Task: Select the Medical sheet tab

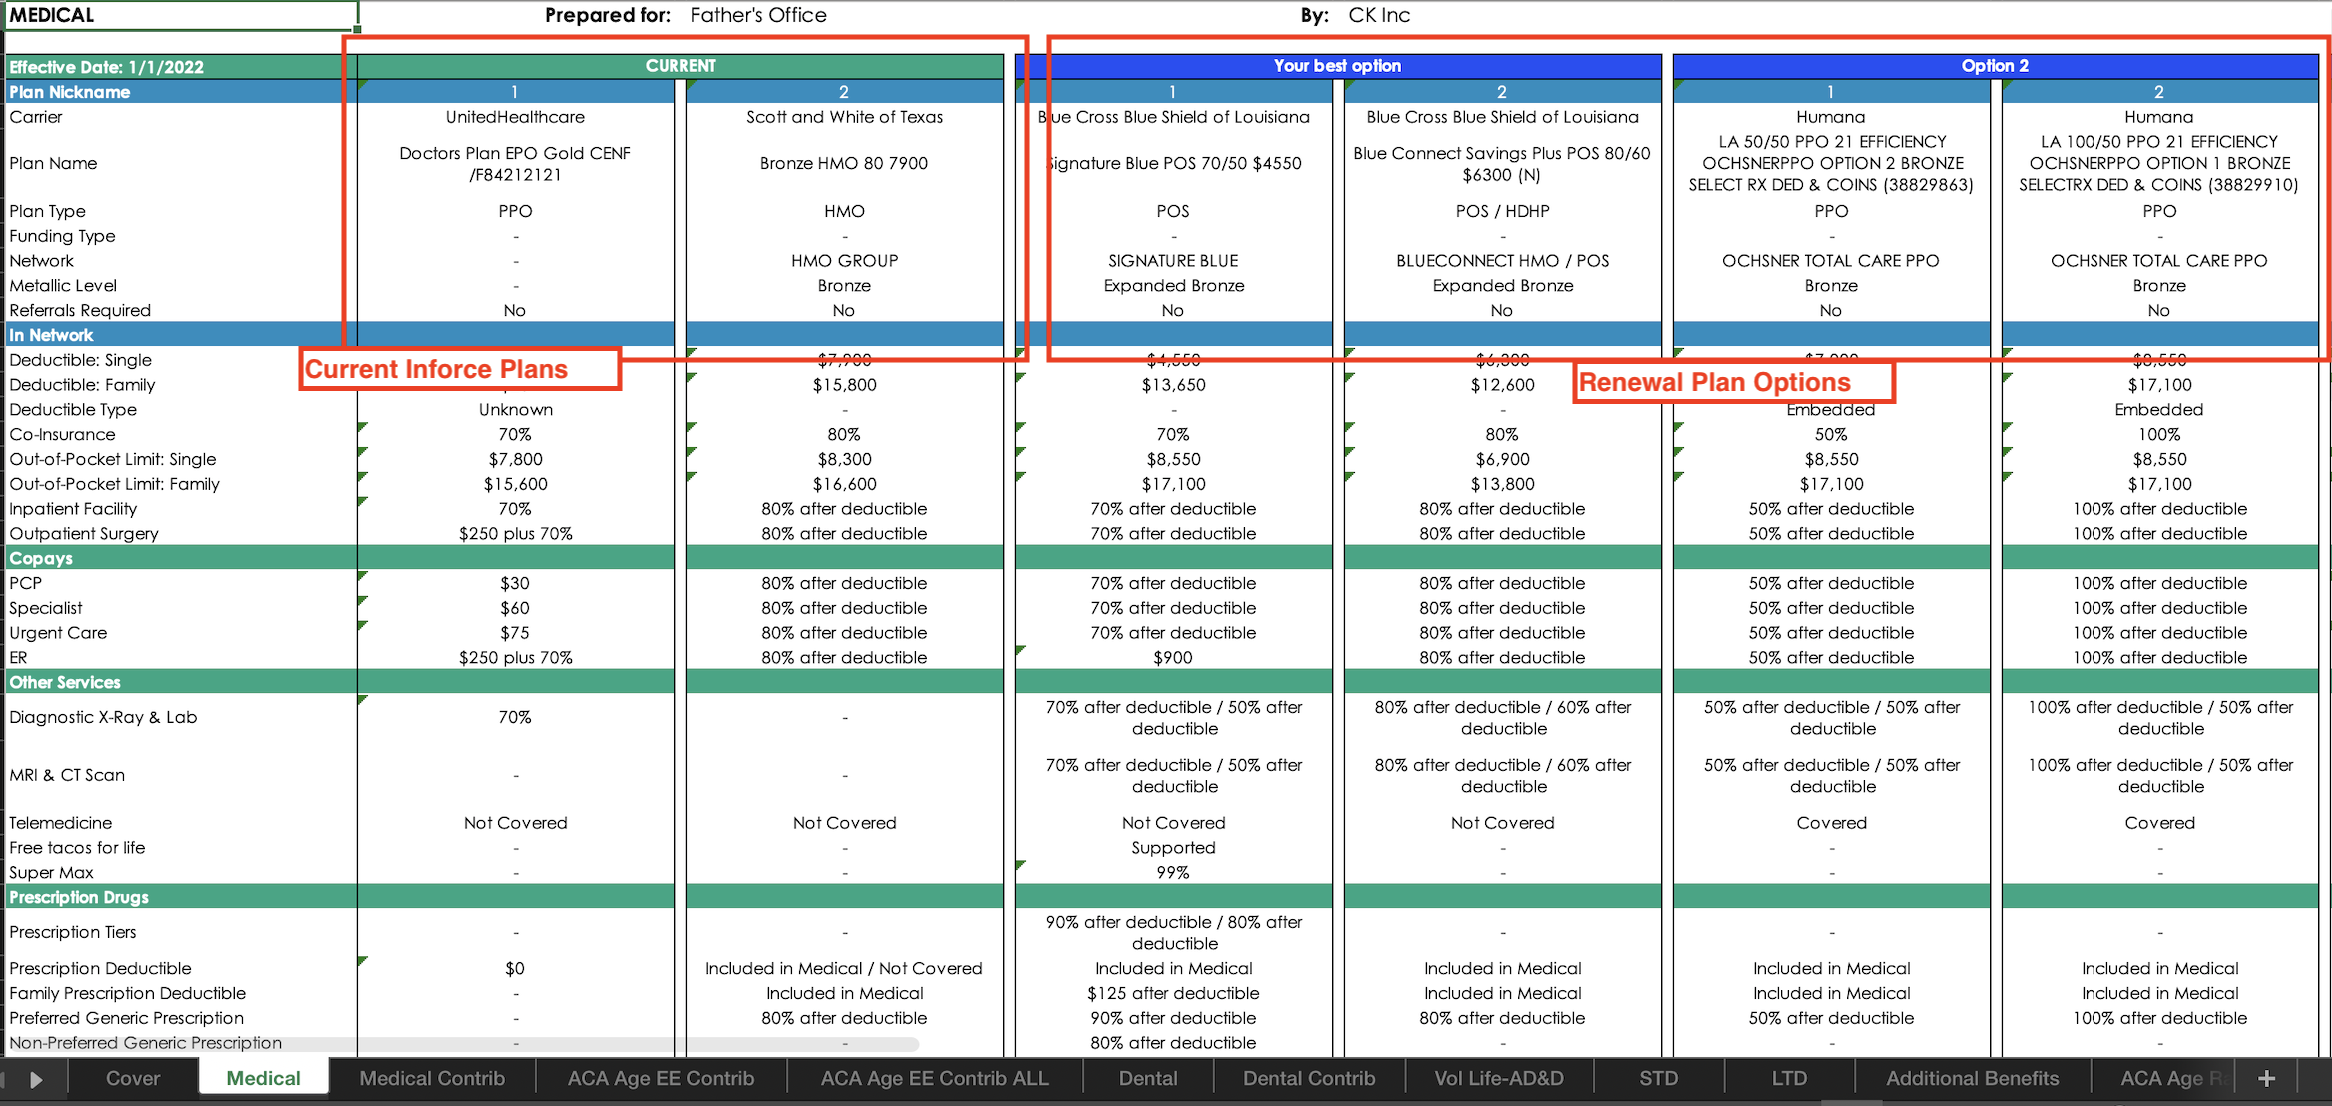Action: click(263, 1078)
